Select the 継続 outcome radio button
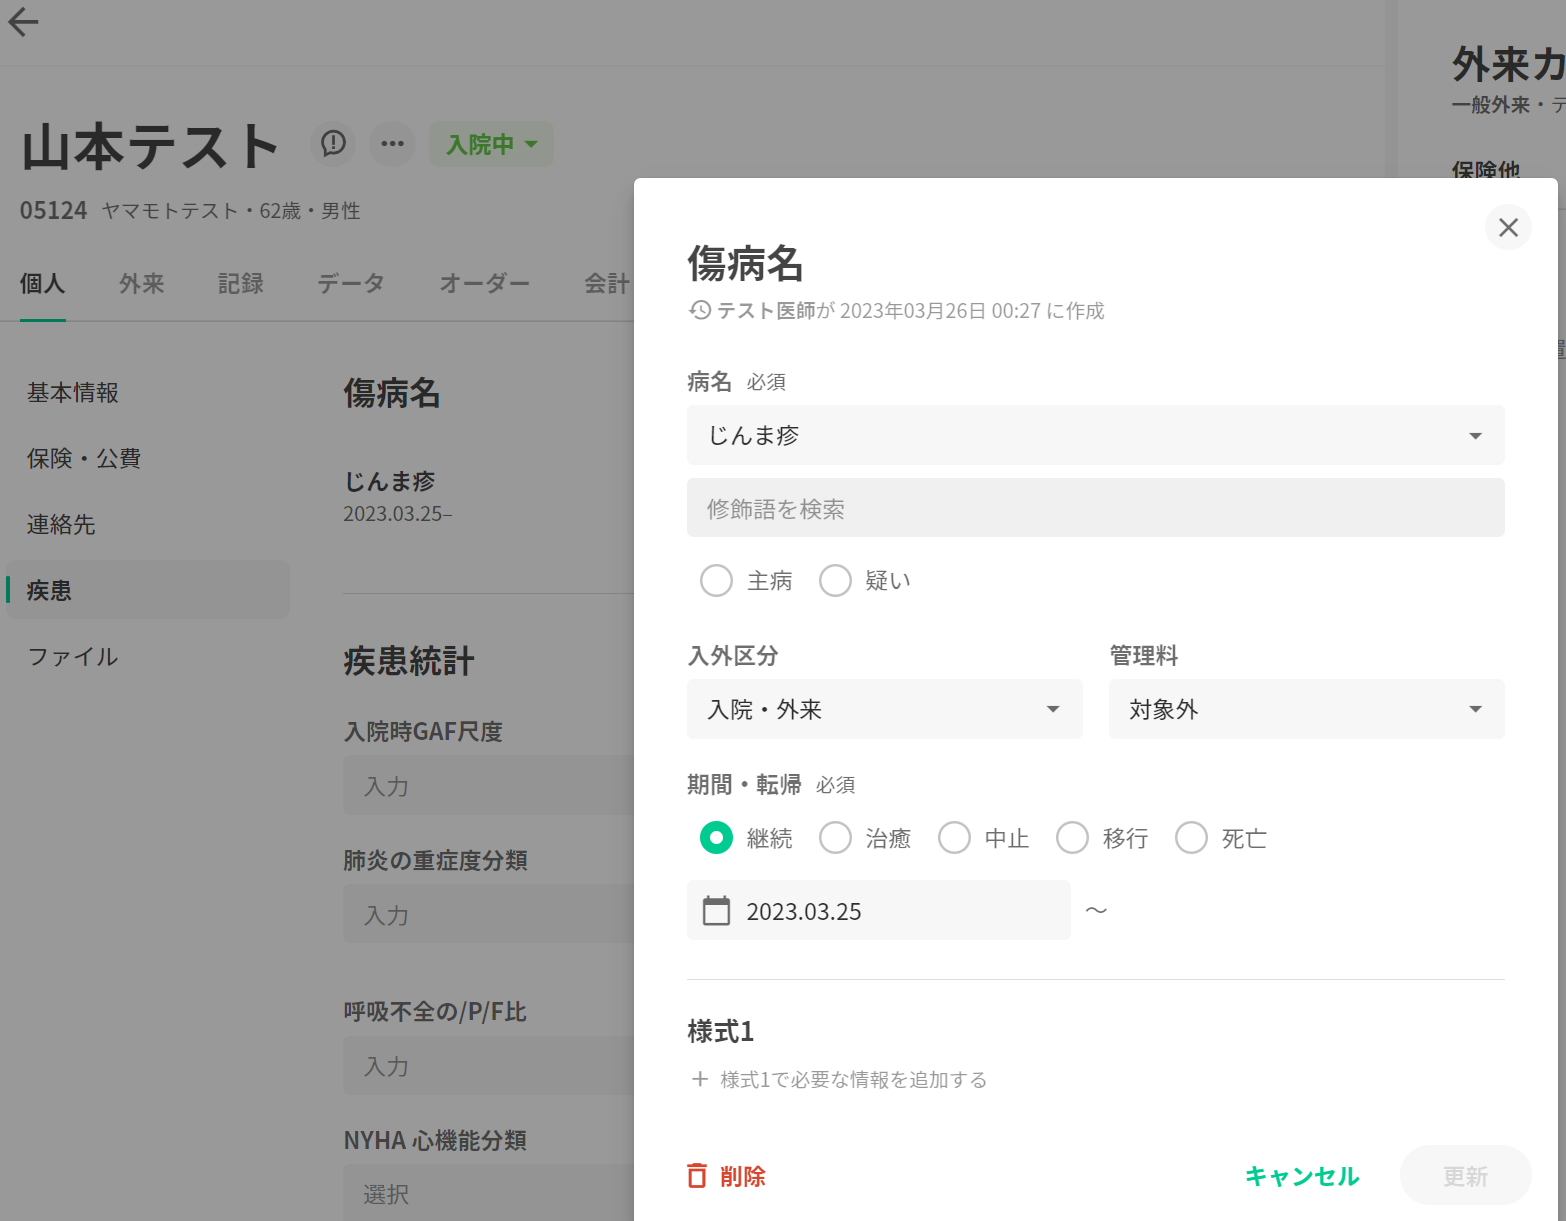Screen dimensions: 1566x1221 click(716, 838)
